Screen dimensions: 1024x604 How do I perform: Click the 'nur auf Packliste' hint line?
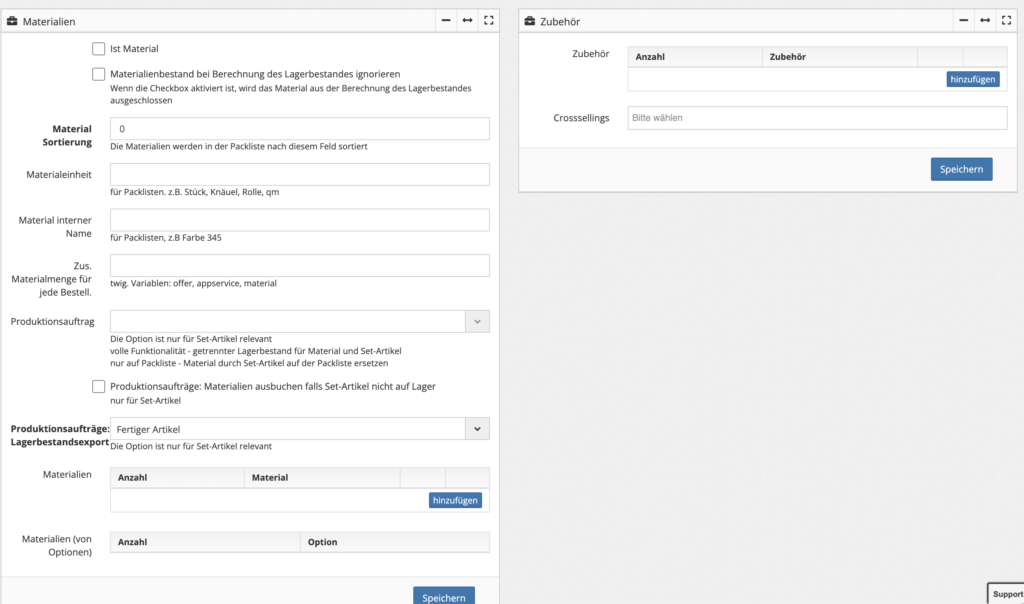click(x=249, y=363)
